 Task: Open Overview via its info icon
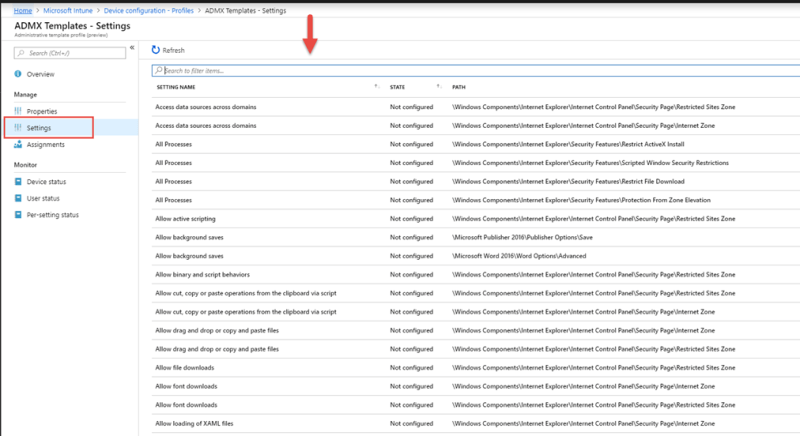tap(18, 74)
